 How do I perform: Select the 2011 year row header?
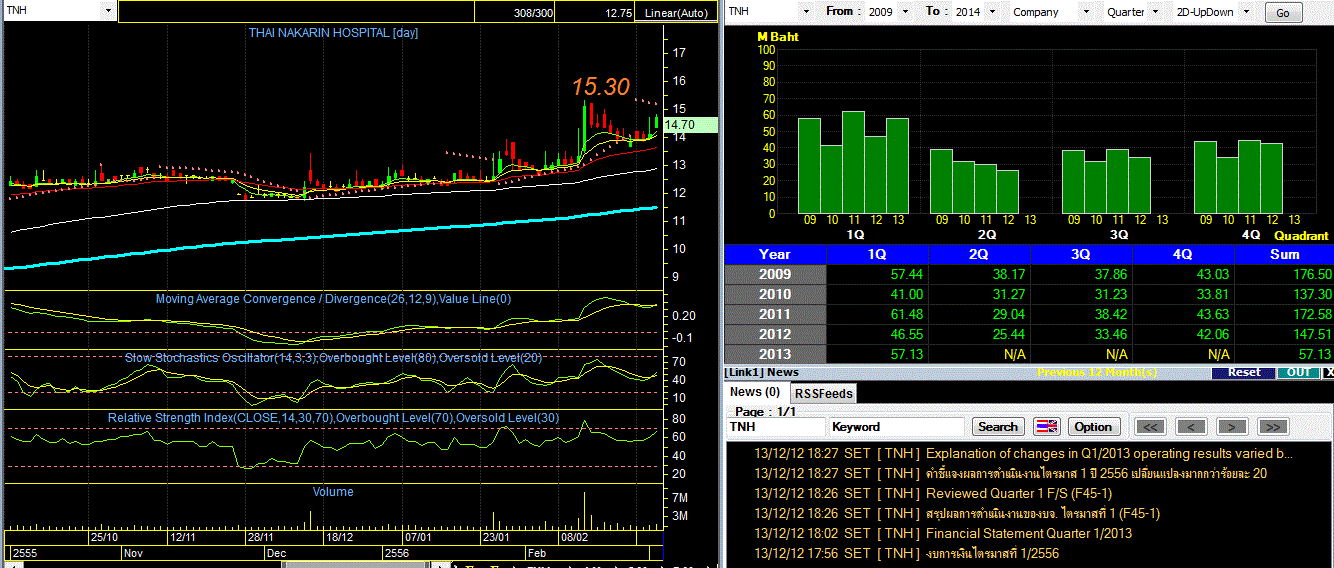pyautogui.click(x=775, y=314)
